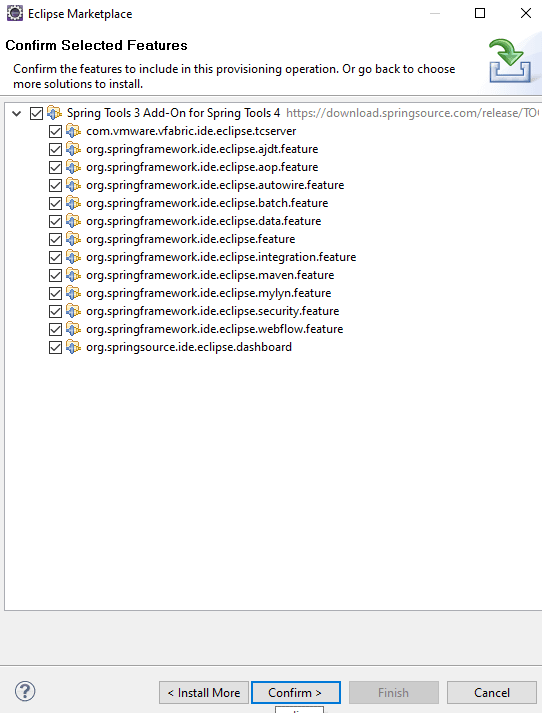Cancel the marketplace installation

pyautogui.click(x=492, y=693)
